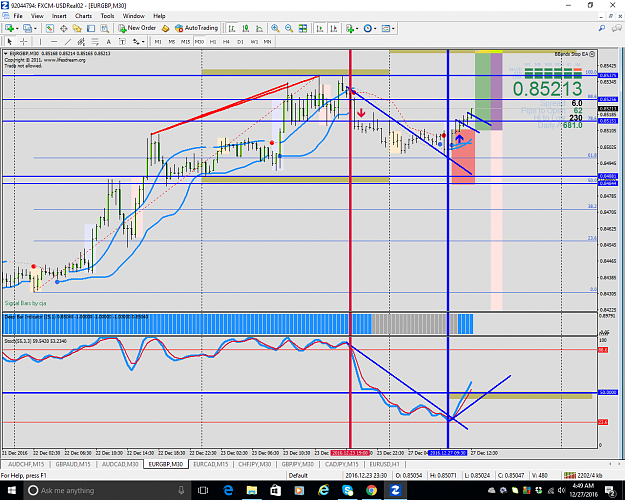Switch to the EURUSD,H1 chart tab
Screen dimensions: 625x500
tap(384, 464)
